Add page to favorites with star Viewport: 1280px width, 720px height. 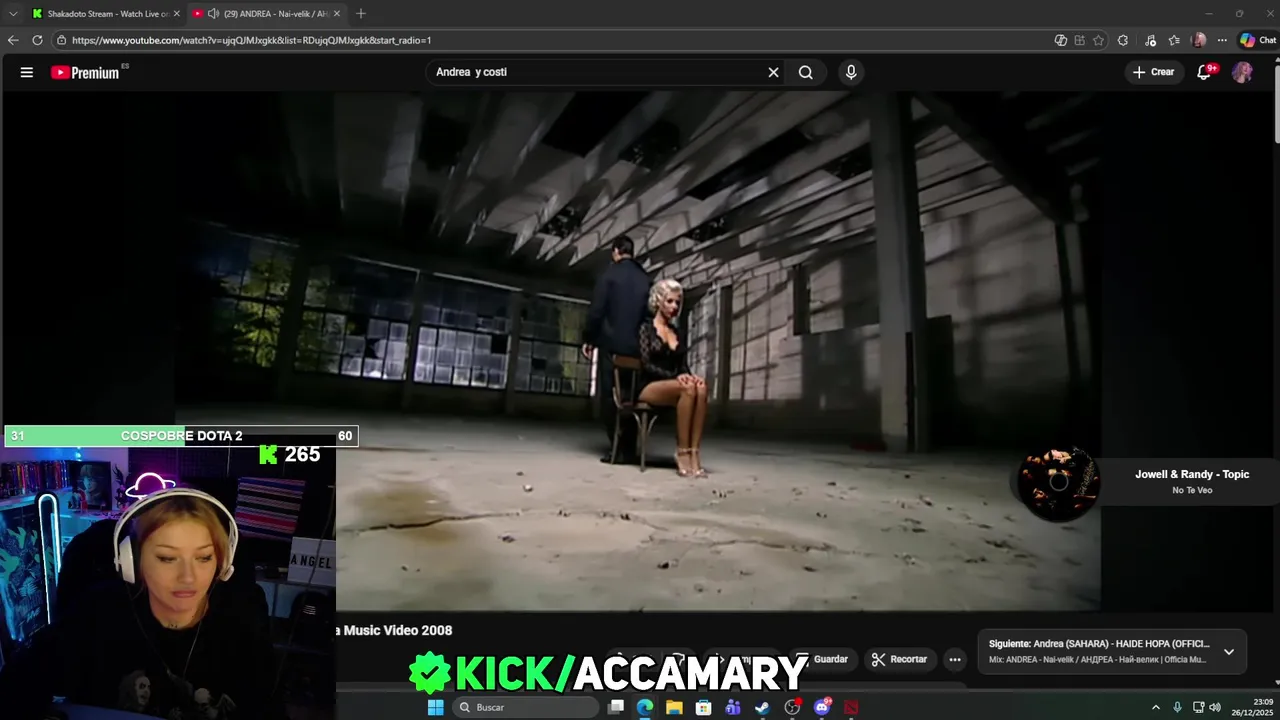1098,40
